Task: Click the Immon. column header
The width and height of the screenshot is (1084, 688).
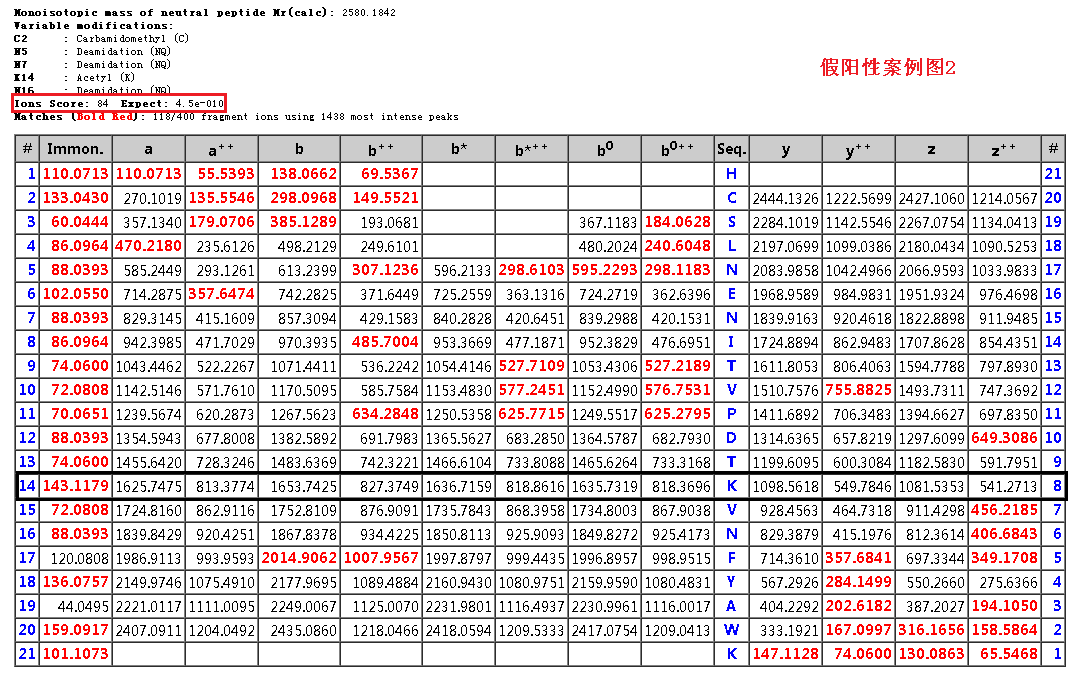Action: 76,149
